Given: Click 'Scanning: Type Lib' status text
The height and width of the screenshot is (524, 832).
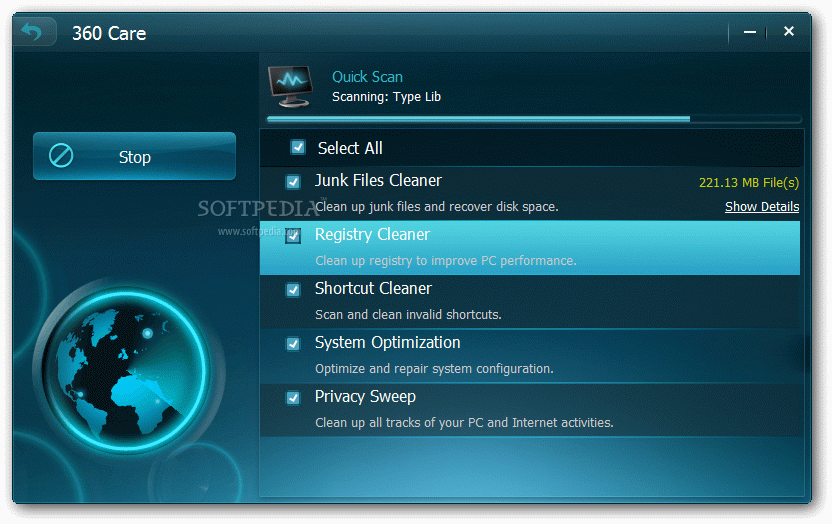Looking at the screenshot, I should (x=386, y=97).
